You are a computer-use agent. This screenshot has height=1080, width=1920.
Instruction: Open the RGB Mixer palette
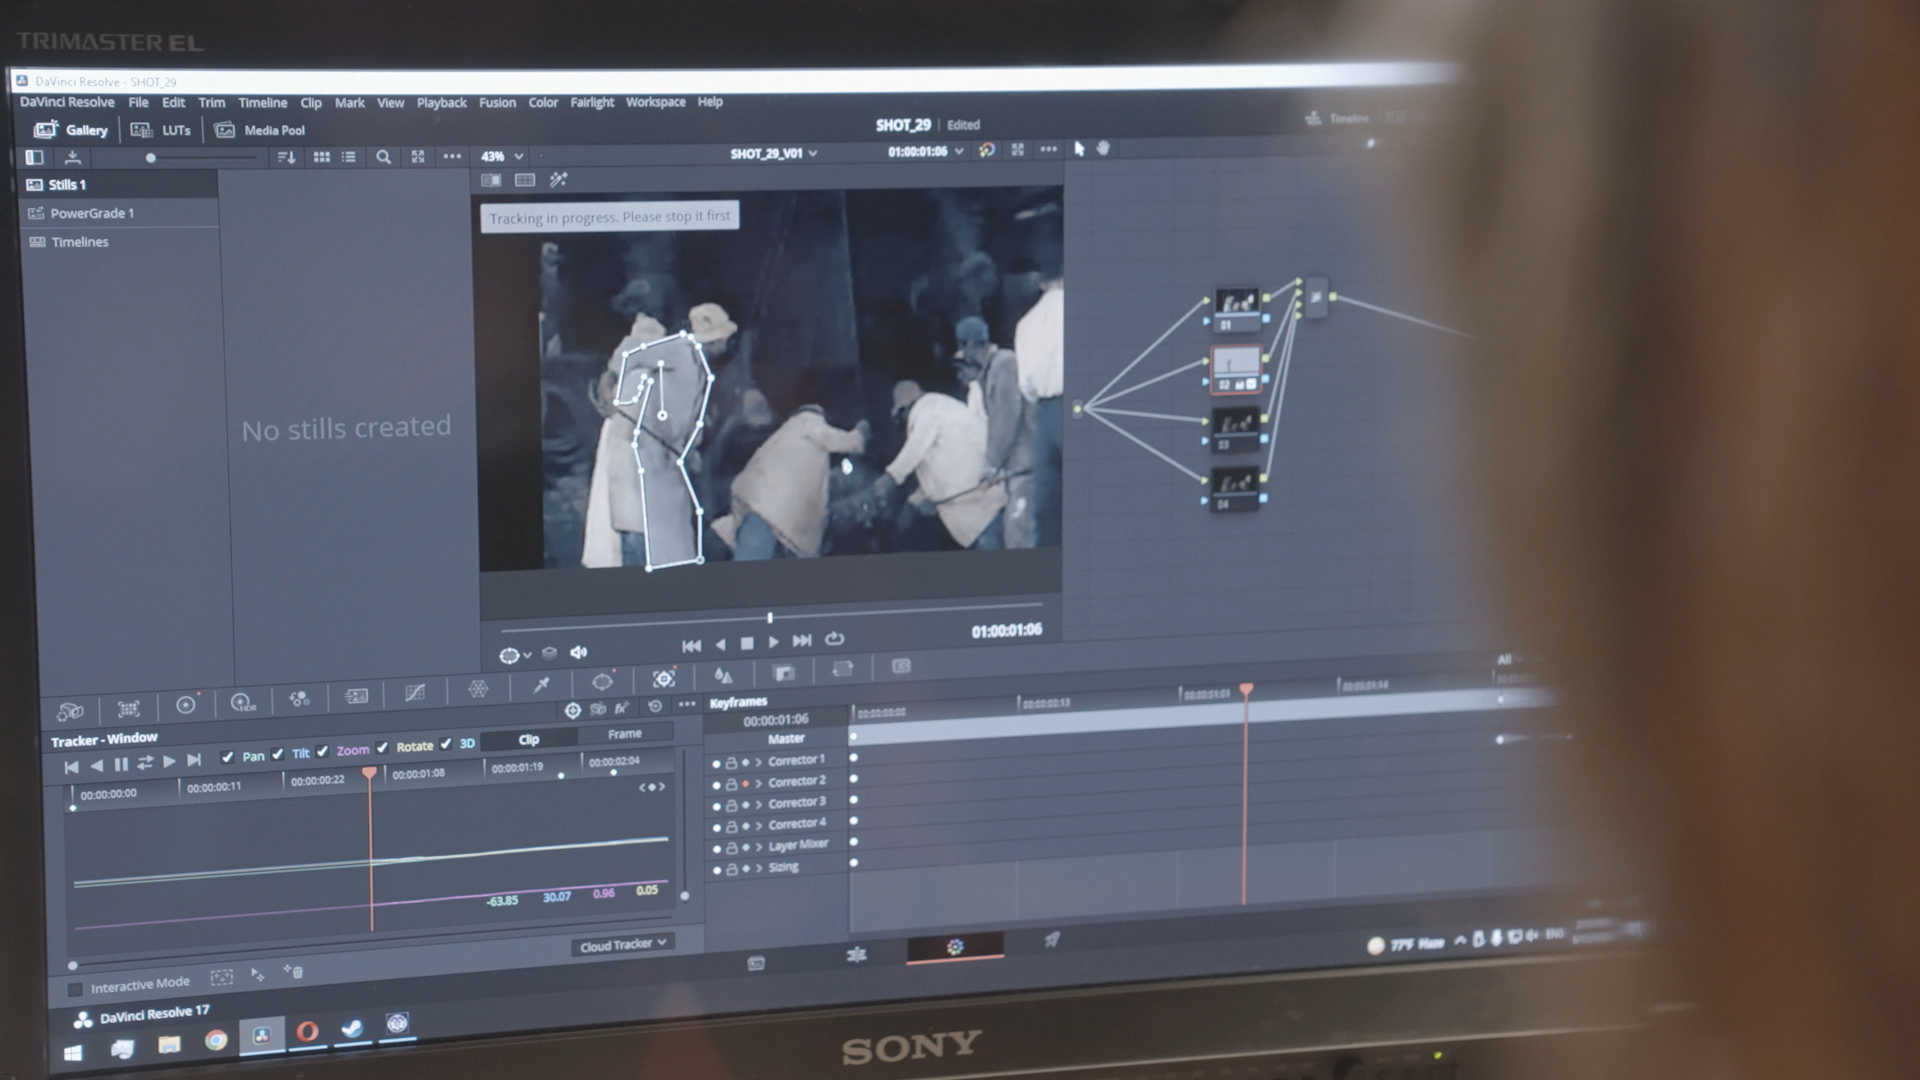pyautogui.click(x=299, y=700)
